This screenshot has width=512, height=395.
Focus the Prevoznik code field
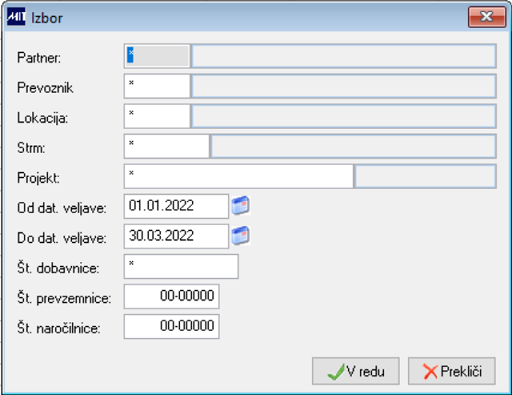click(x=157, y=86)
